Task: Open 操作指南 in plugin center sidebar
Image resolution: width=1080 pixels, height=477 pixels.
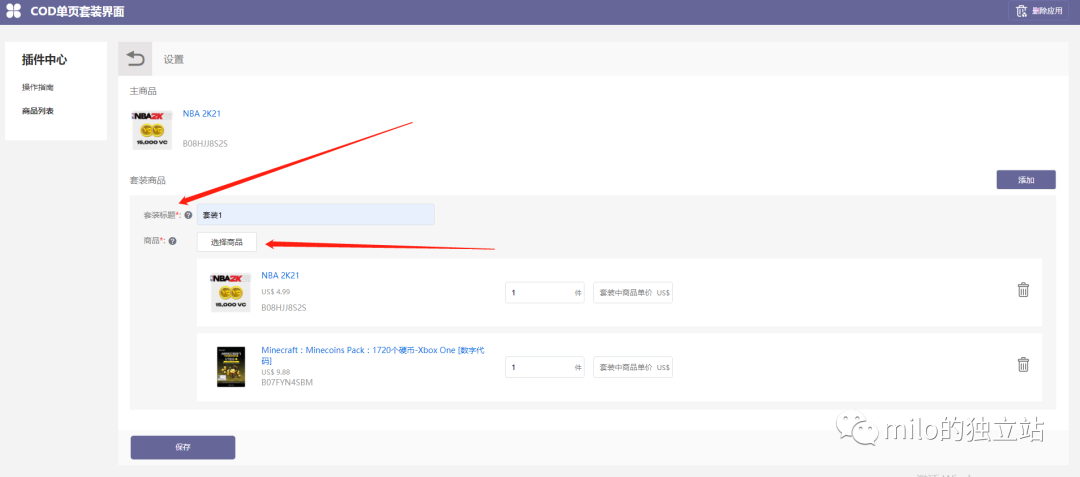Action: click(38, 87)
